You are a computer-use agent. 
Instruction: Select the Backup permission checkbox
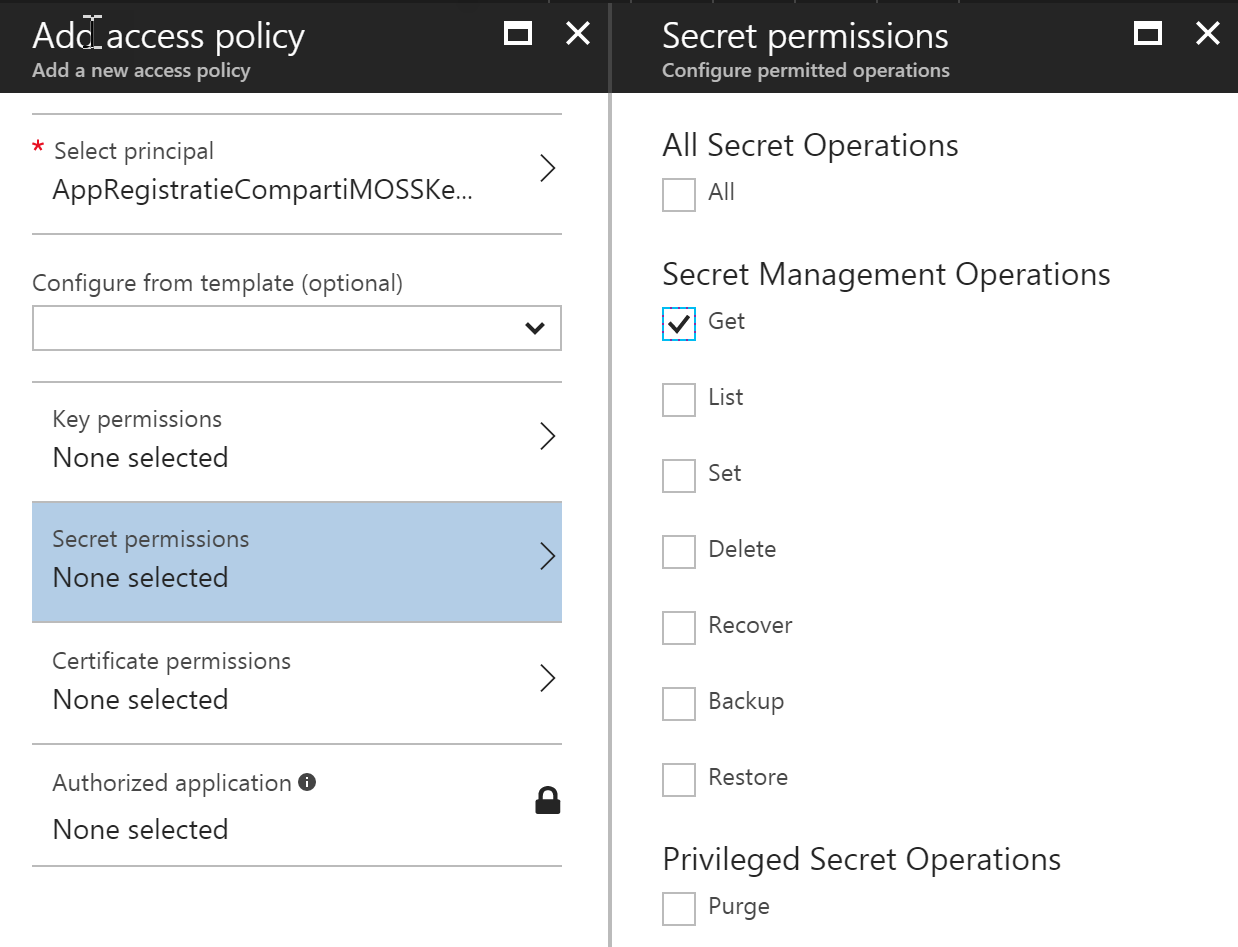click(679, 704)
